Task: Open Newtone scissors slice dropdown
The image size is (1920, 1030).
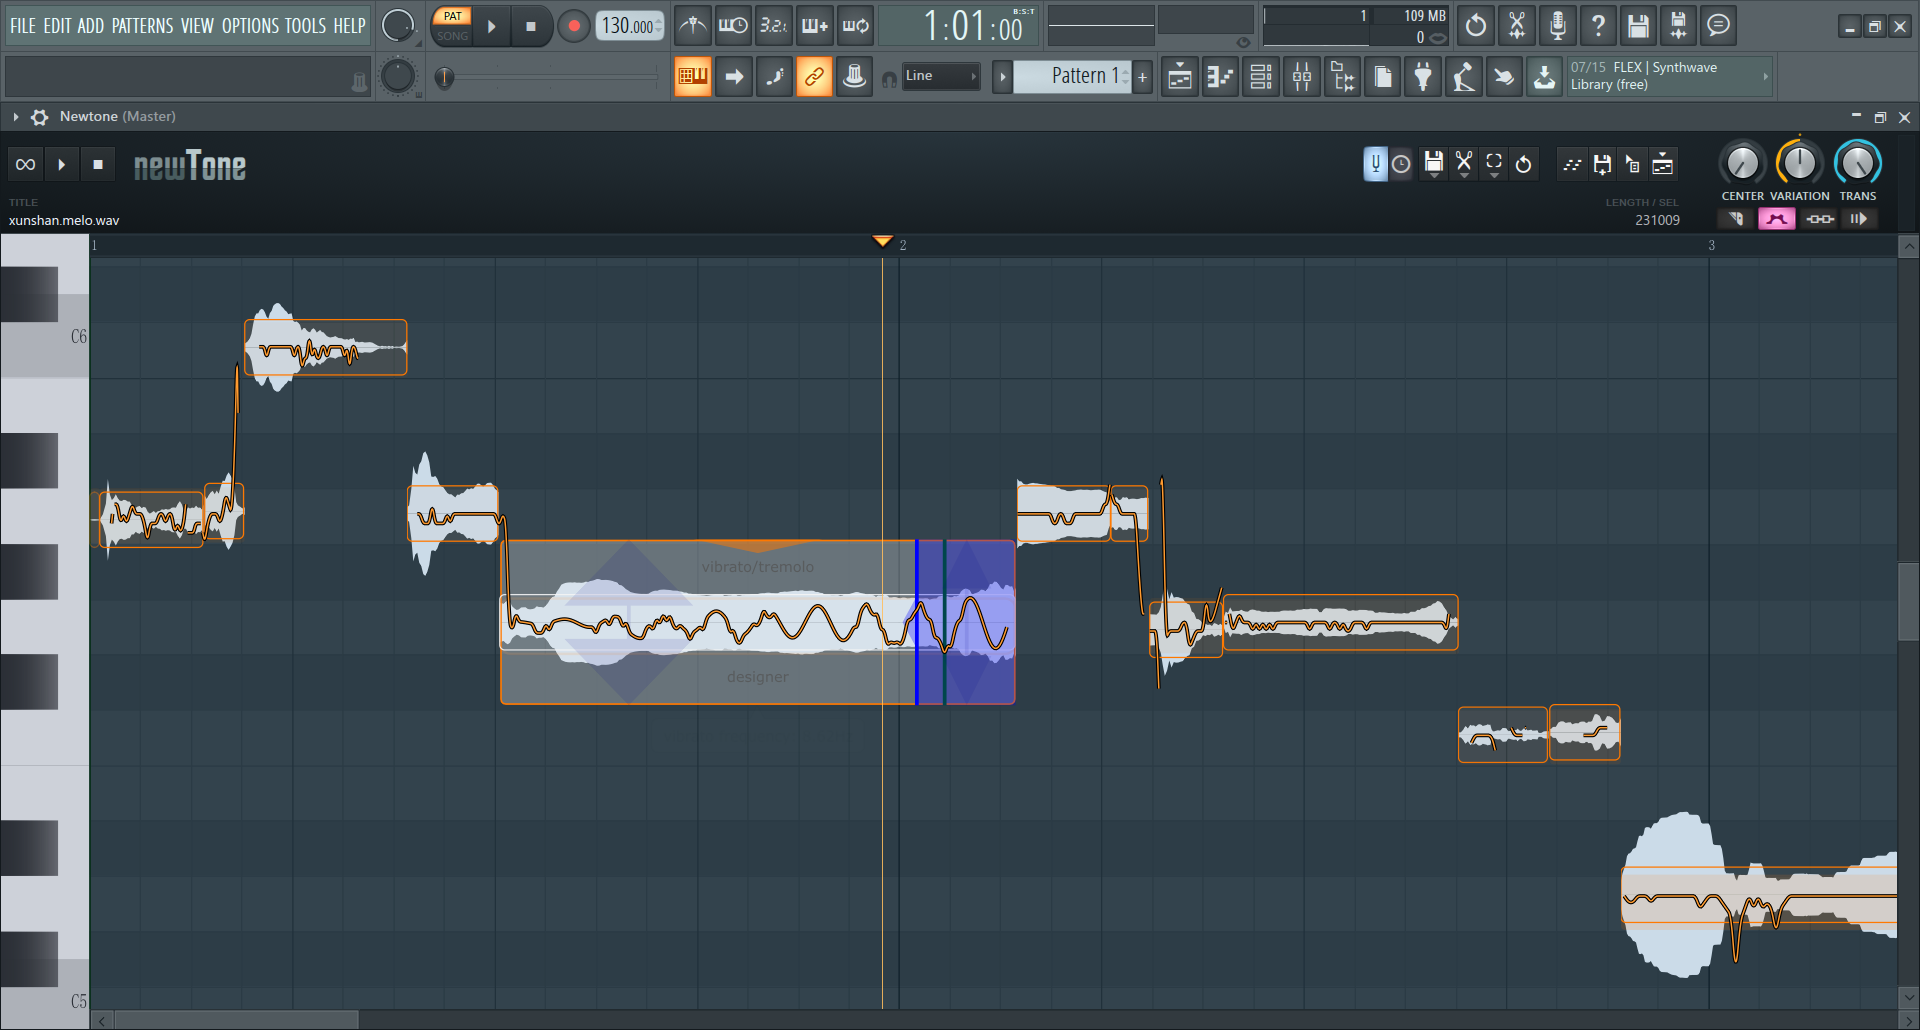Action: point(1464,164)
